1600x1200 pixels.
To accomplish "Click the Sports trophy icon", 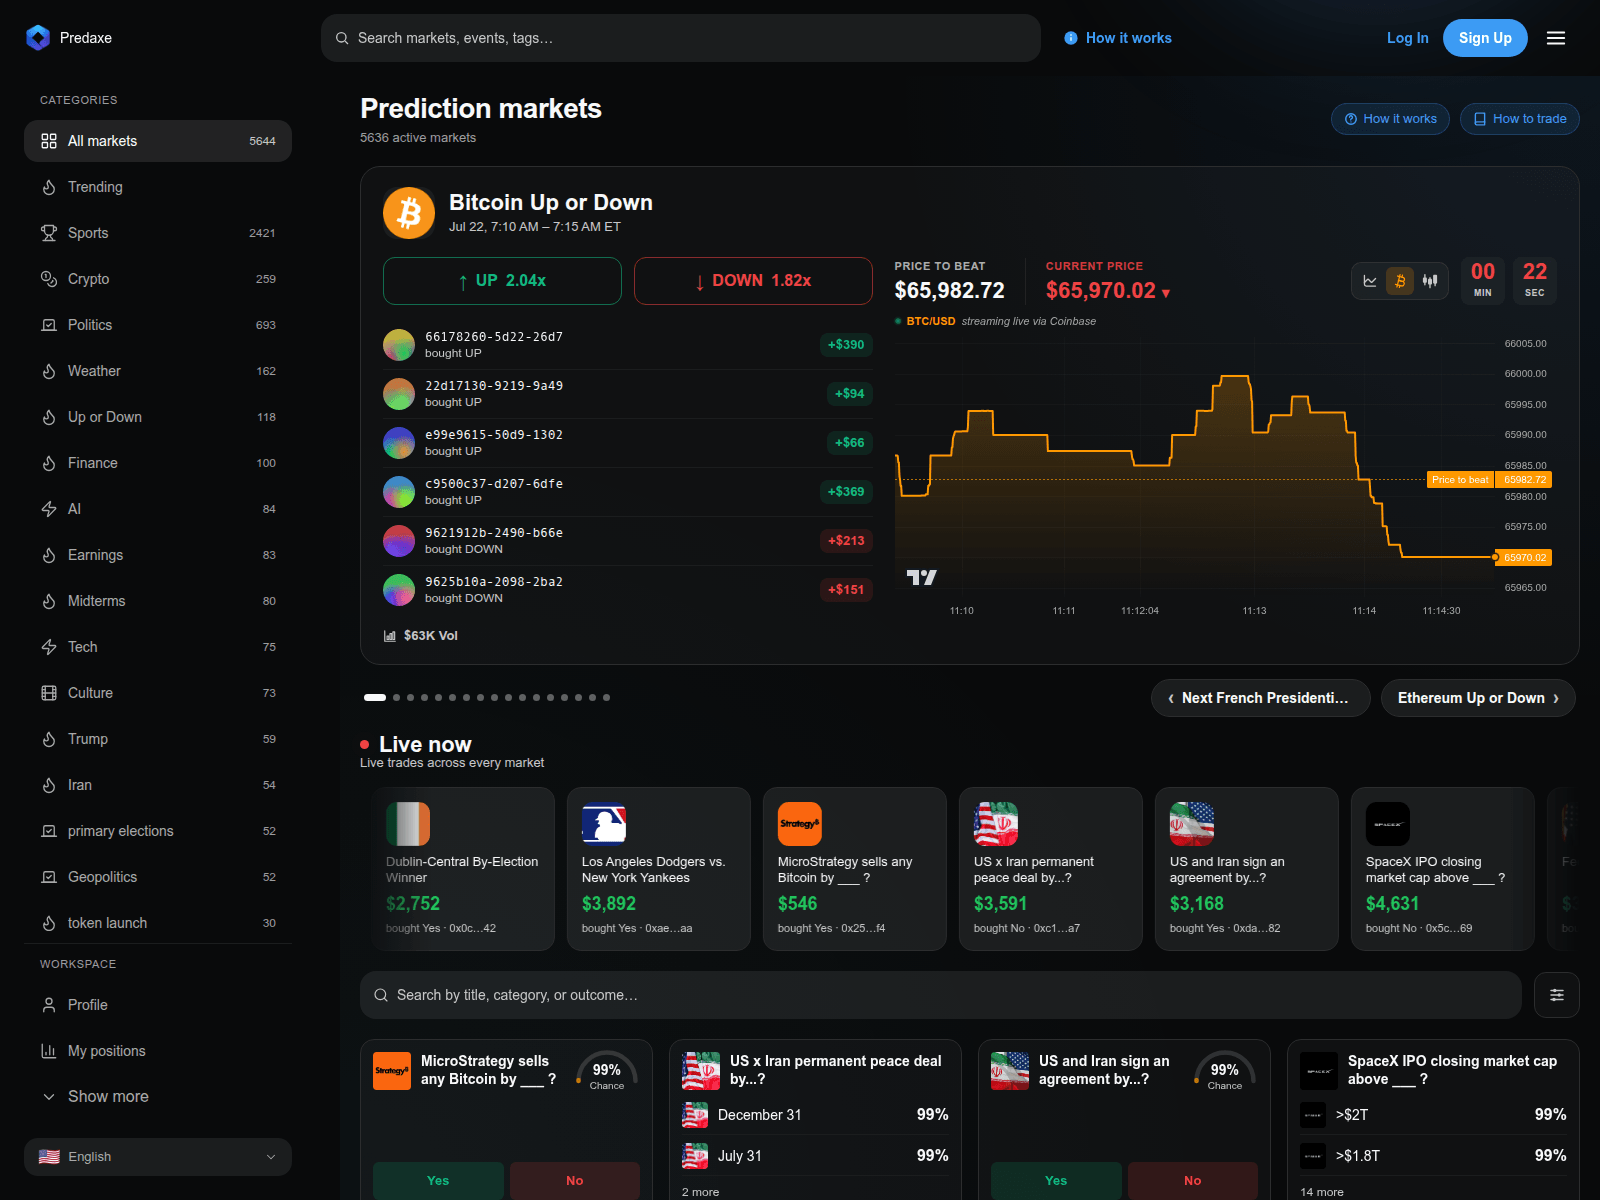I will (x=49, y=233).
